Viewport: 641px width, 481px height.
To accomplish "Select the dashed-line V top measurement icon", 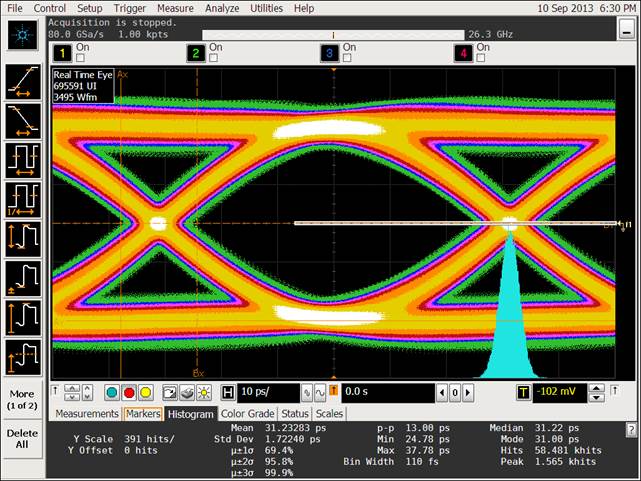I will pos(23,357).
